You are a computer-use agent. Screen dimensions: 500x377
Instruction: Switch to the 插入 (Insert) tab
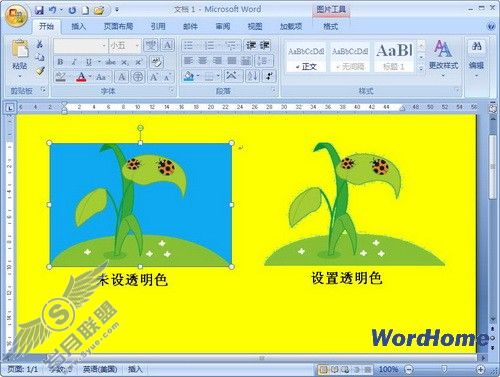pos(79,26)
